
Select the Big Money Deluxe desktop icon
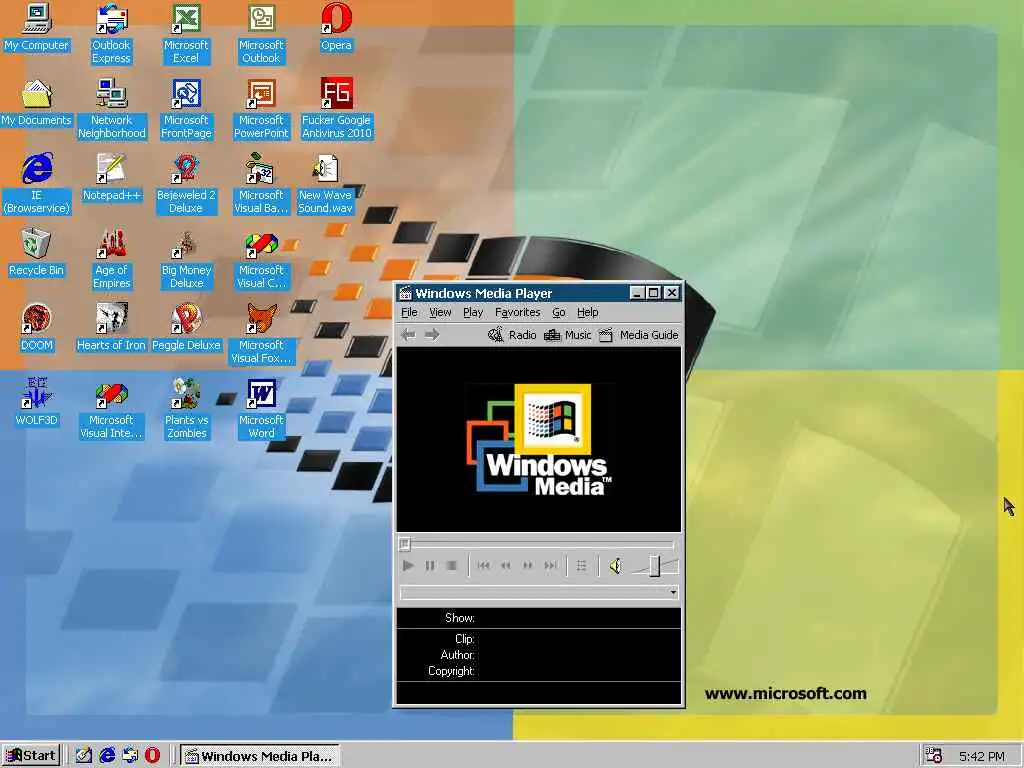coord(186,259)
